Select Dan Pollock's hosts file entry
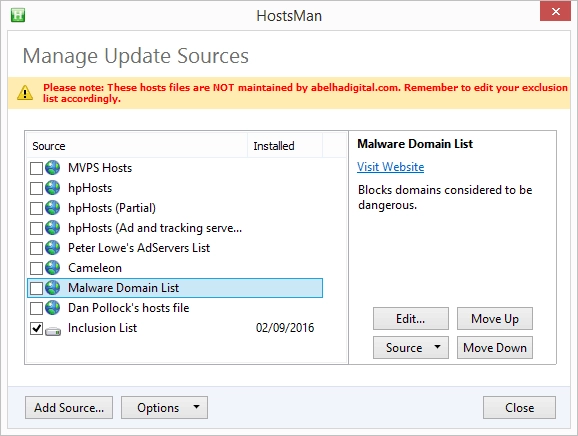Image resolution: width=578 pixels, height=436 pixels. [129, 308]
